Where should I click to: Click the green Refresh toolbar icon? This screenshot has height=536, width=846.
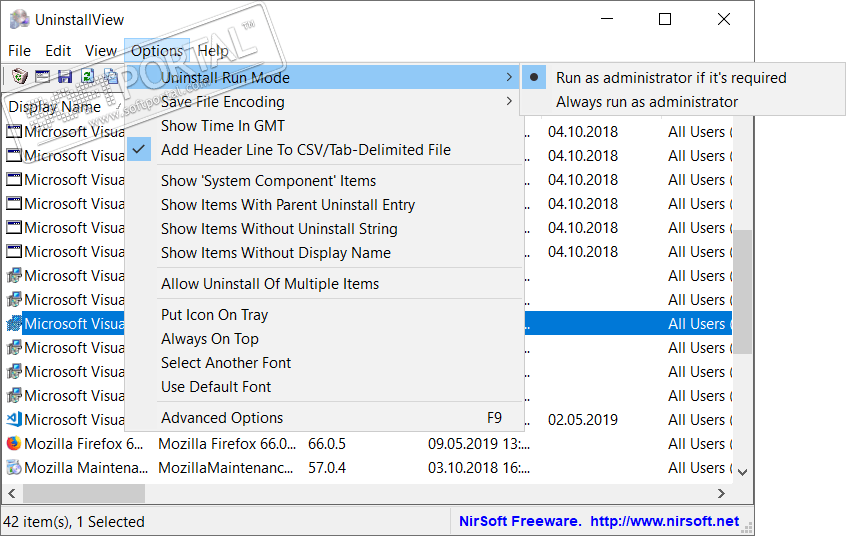coord(88,76)
